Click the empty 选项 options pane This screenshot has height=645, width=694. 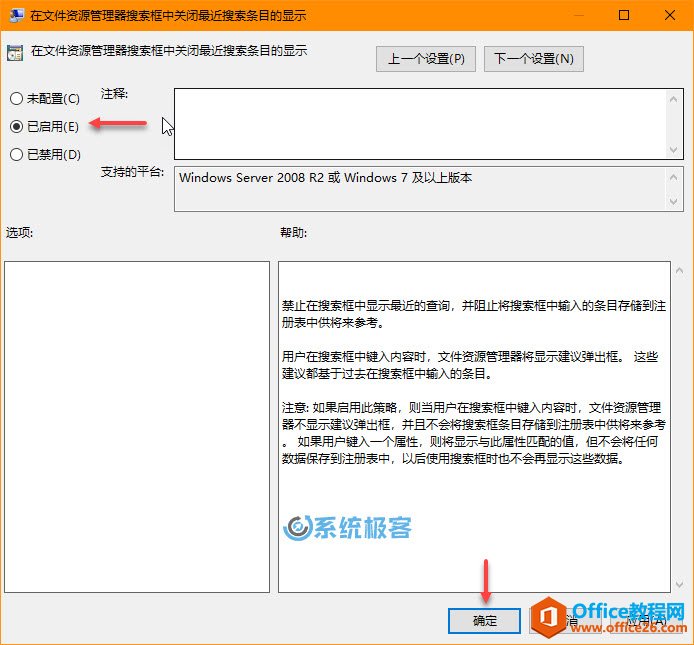tap(137, 427)
